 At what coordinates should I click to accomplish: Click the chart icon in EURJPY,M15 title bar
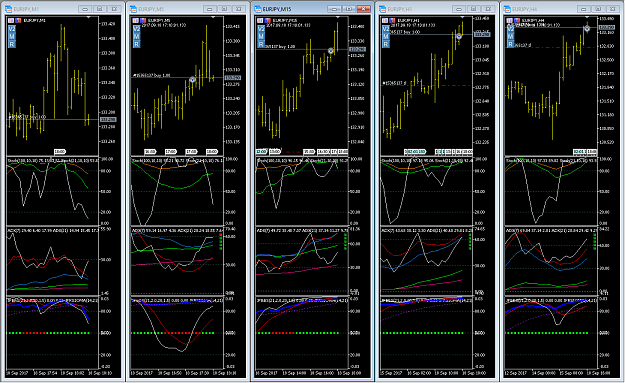tap(258, 9)
